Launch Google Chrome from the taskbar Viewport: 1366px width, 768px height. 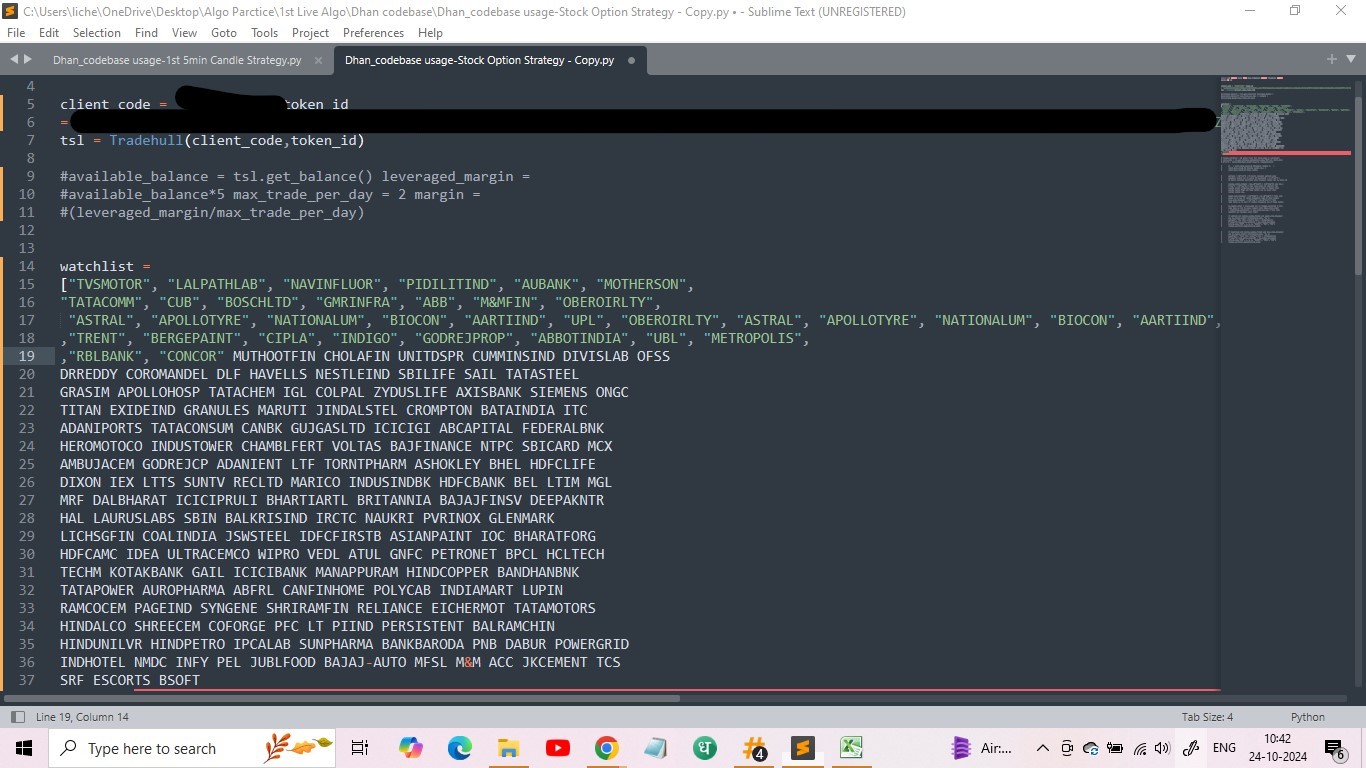click(x=606, y=748)
